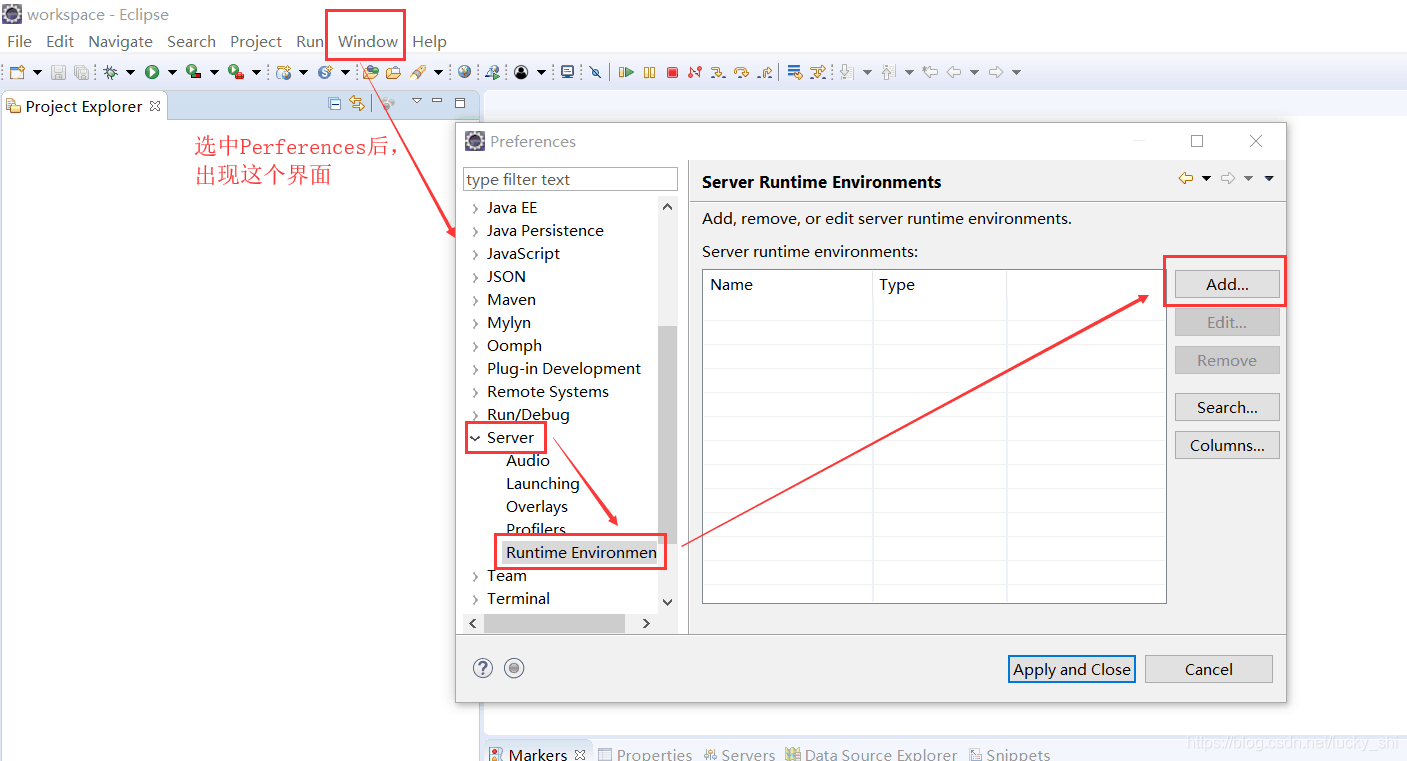The height and width of the screenshot is (761, 1407).
Task: Click the Step Return icon
Action: [x=766, y=72]
